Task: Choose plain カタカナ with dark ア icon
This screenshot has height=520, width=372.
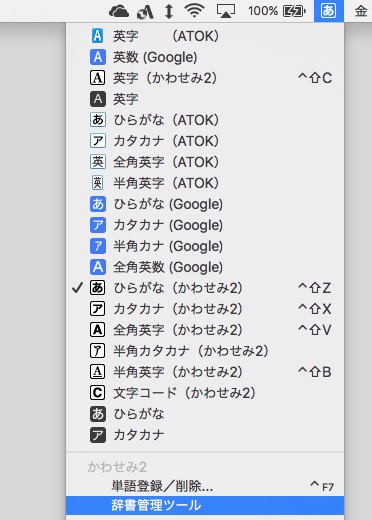Action: [205, 435]
